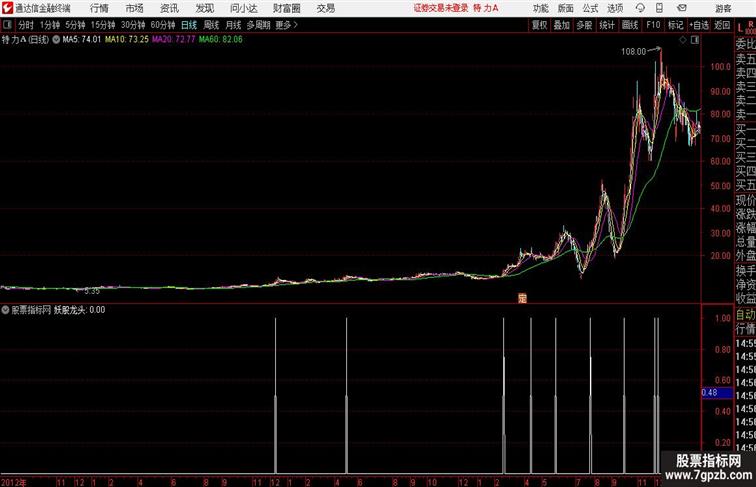Switch to the 60分钟 period tab
Image resolution: width=756 pixels, height=487 pixels.
163,25
